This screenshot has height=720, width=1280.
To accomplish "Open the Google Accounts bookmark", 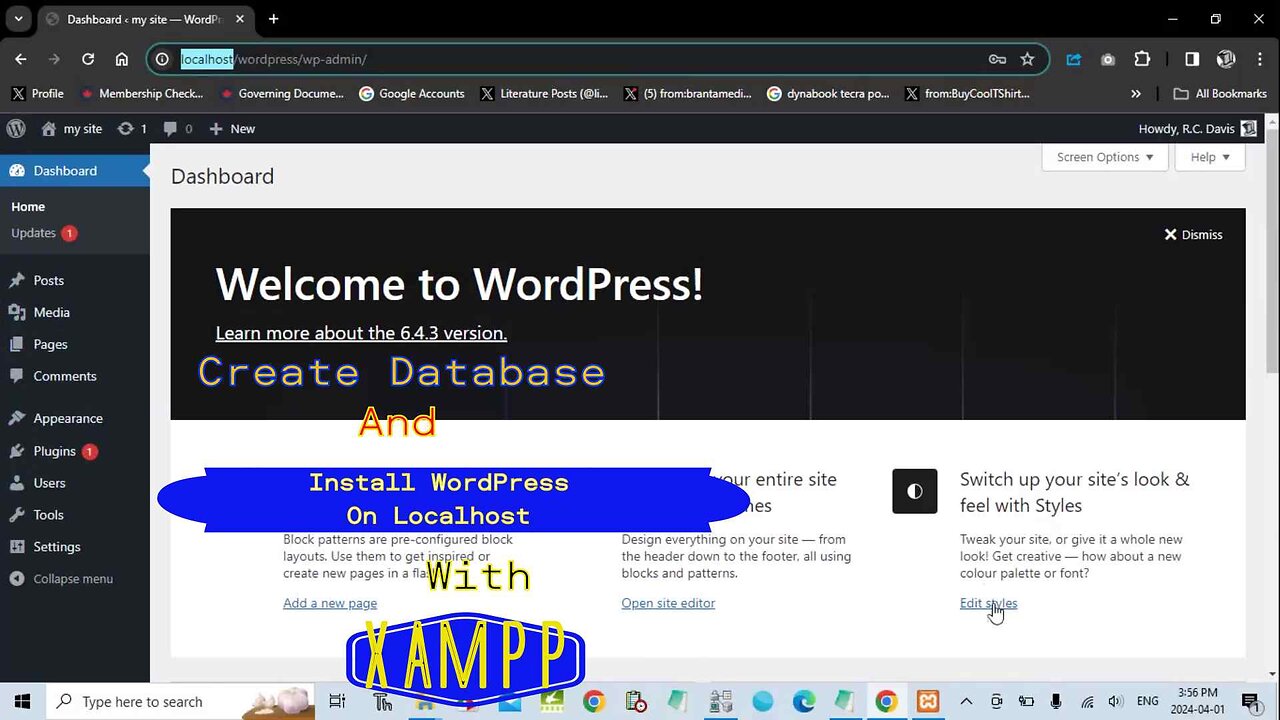I will 412,94.
